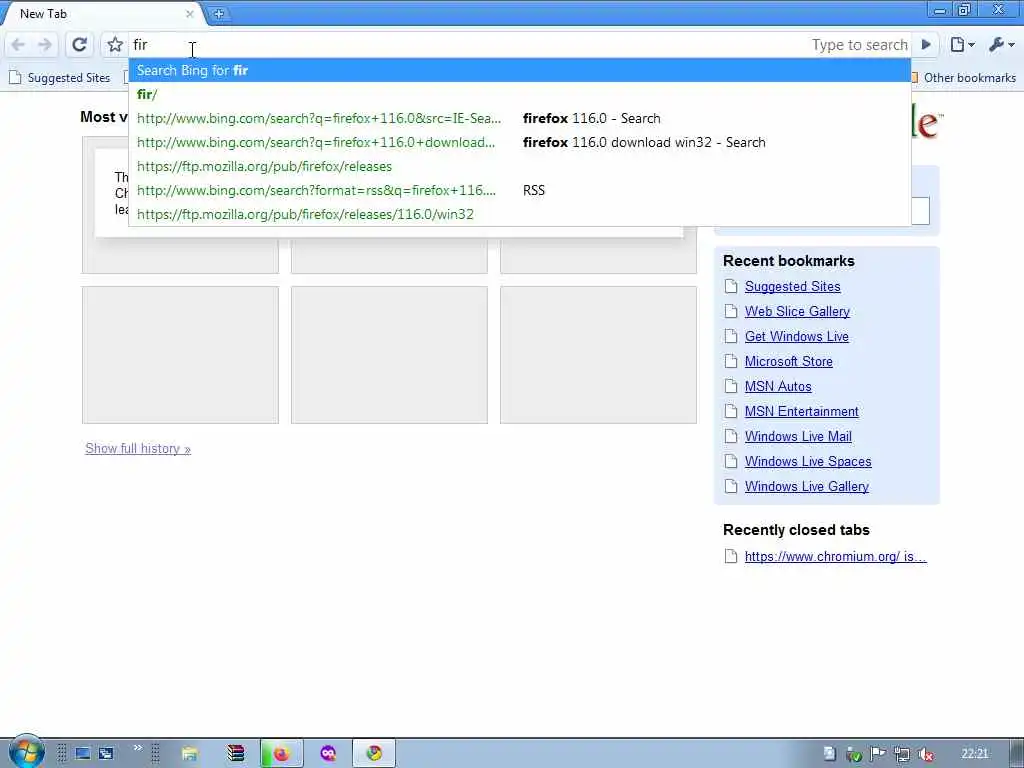The width and height of the screenshot is (1024, 768).
Task: Open Windows Live Spaces bookmark
Action: (x=808, y=462)
